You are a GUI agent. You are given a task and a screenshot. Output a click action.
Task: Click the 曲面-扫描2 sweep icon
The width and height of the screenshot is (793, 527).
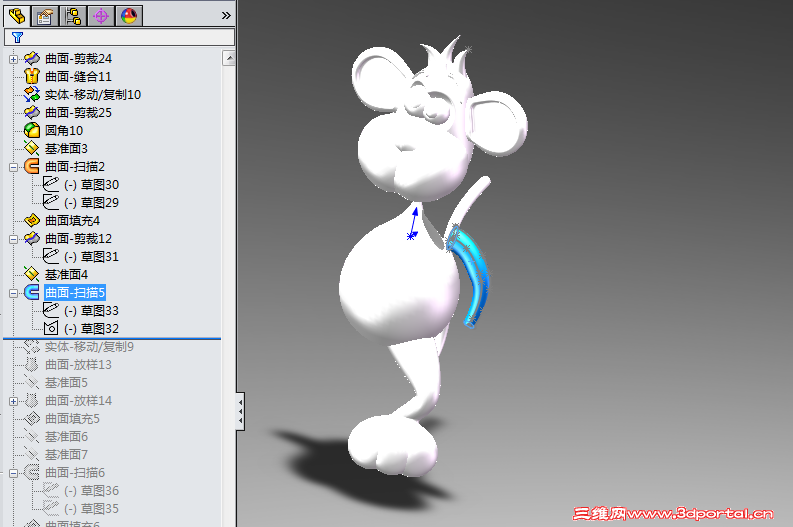tap(31, 166)
